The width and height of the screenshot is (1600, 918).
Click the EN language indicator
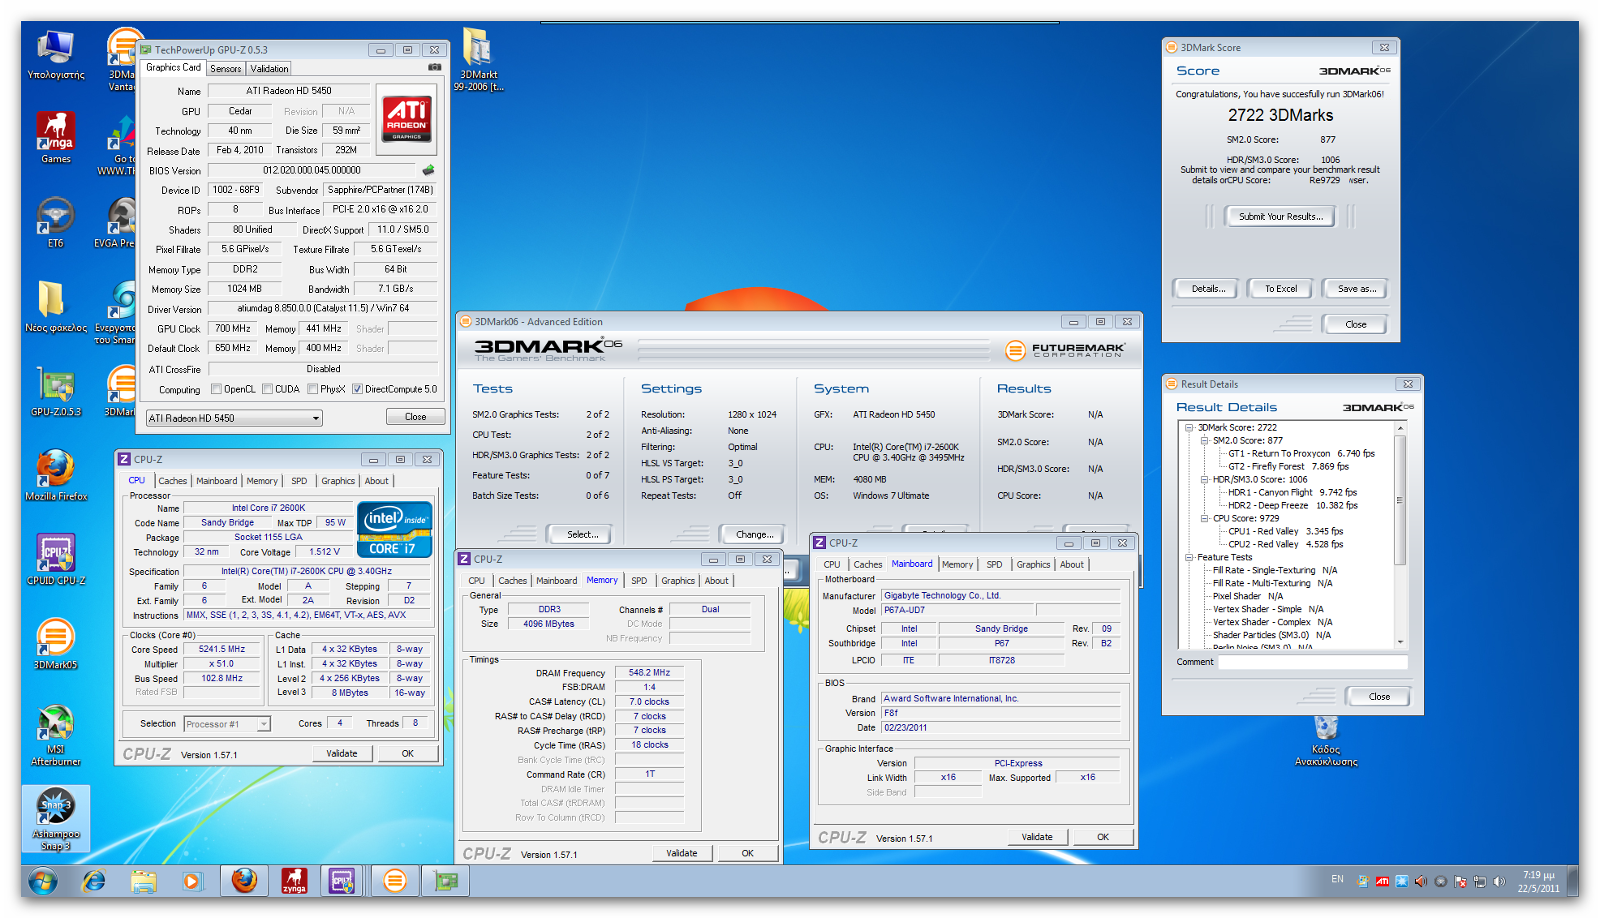[x=1337, y=879]
